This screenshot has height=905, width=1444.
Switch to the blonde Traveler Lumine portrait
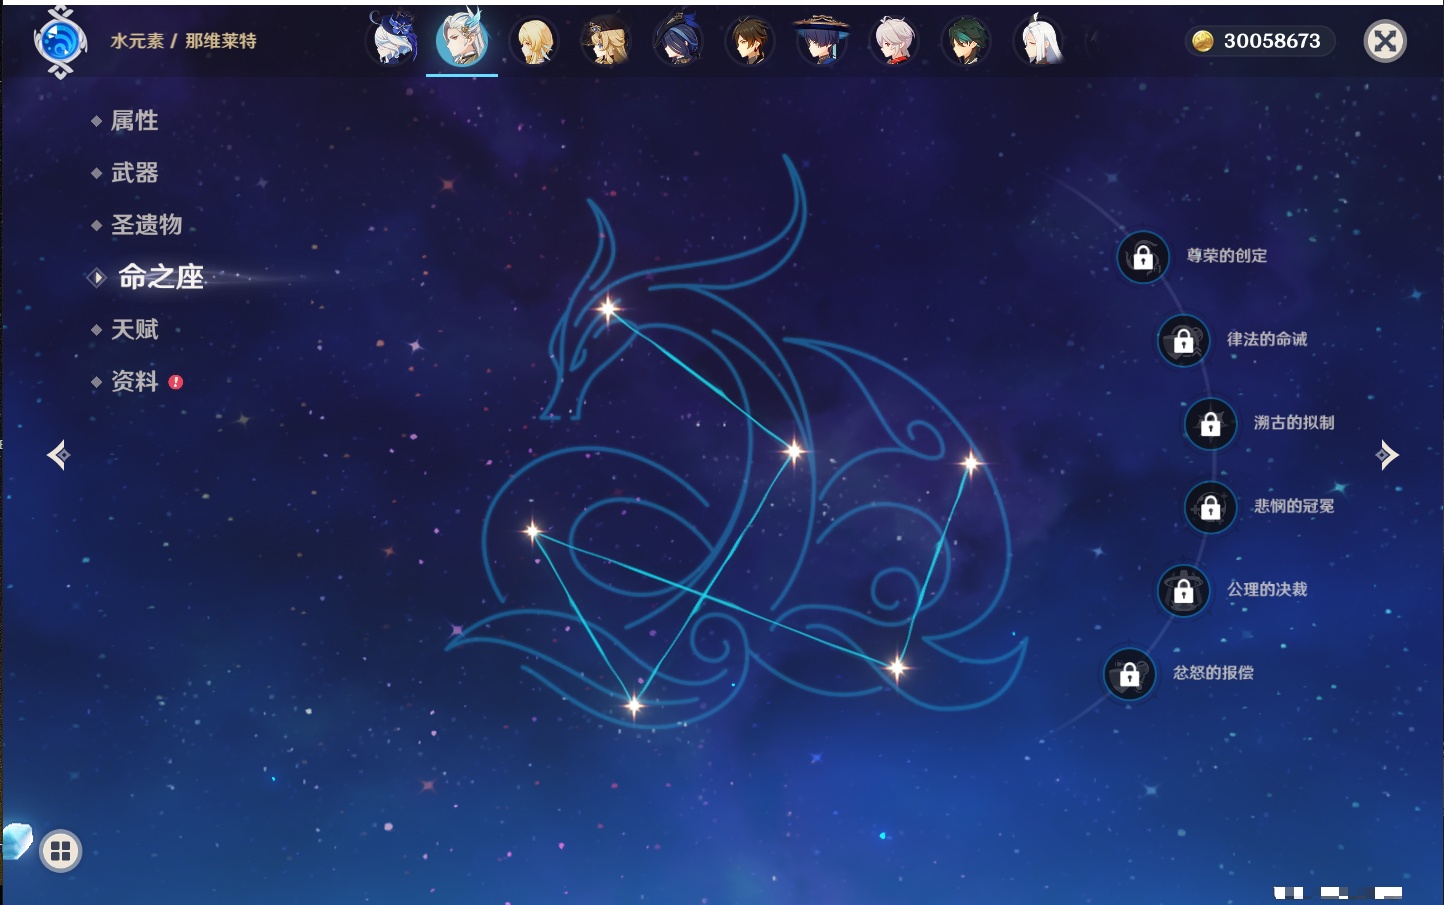tap(533, 42)
